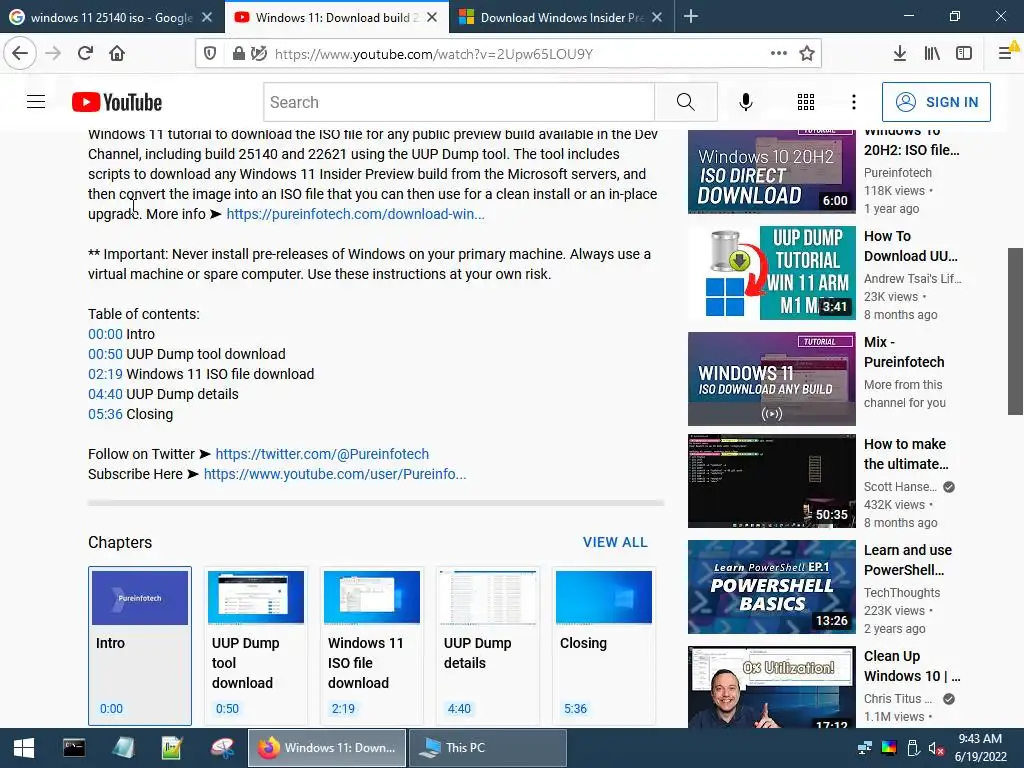This screenshot has height=768, width=1024.
Task: Reload the current YouTube page
Action: tap(85, 54)
